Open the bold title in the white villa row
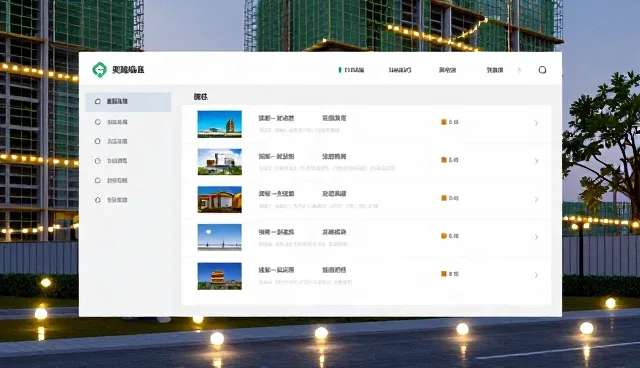Image resolution: width=640 pixels, height=368 pixels. point(276,156)
